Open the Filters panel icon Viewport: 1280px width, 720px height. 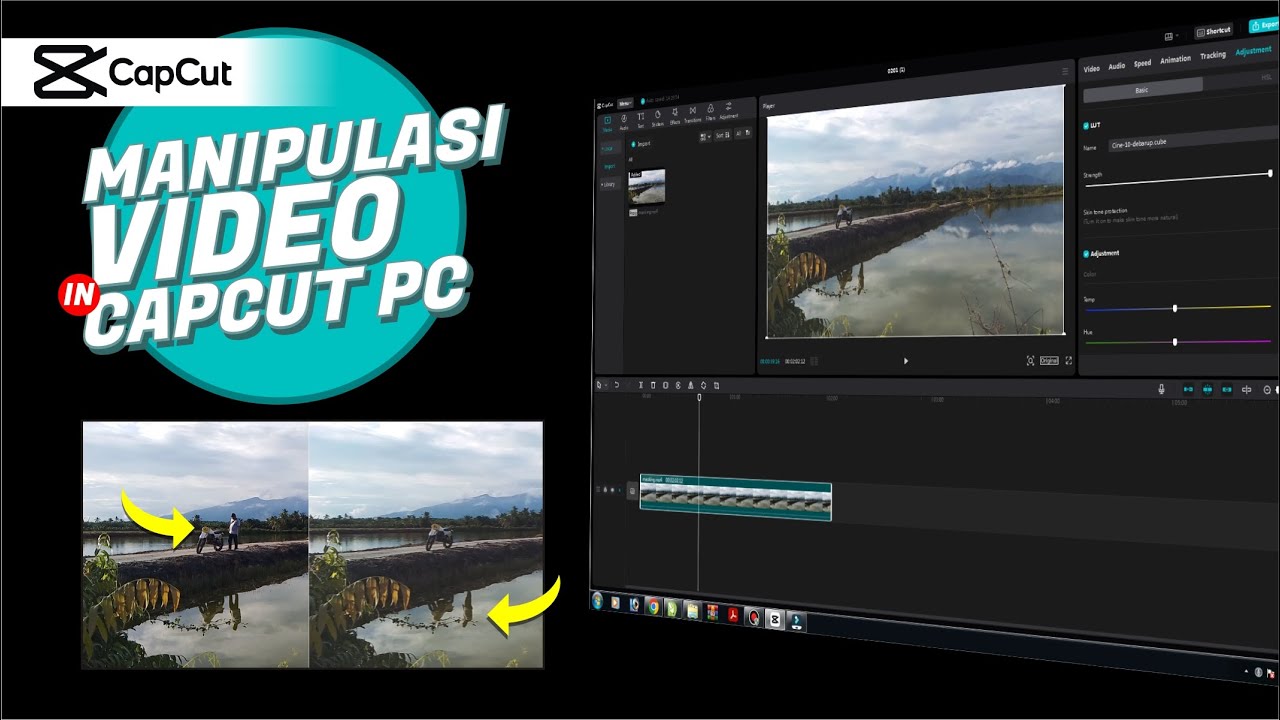(x=711, y=108)
